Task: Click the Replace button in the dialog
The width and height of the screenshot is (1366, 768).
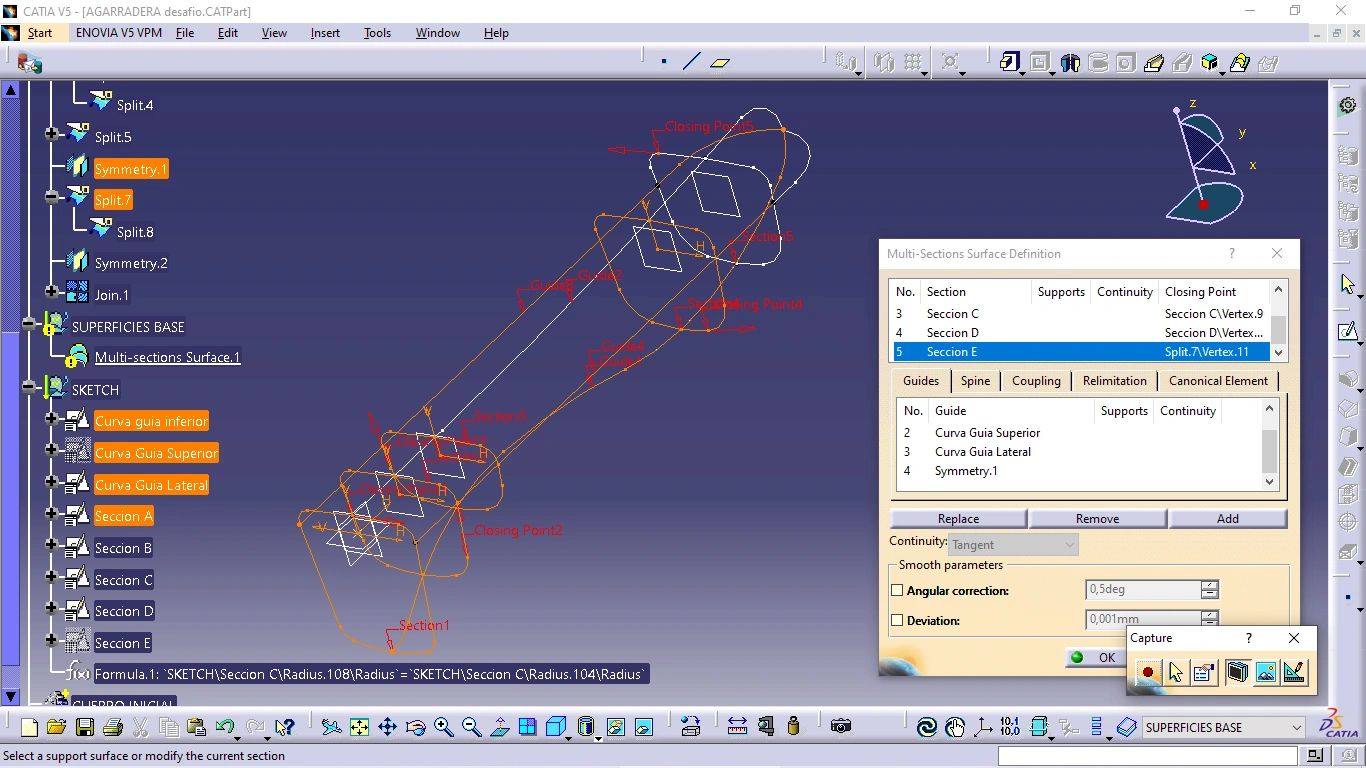Action: pos(957,518)
